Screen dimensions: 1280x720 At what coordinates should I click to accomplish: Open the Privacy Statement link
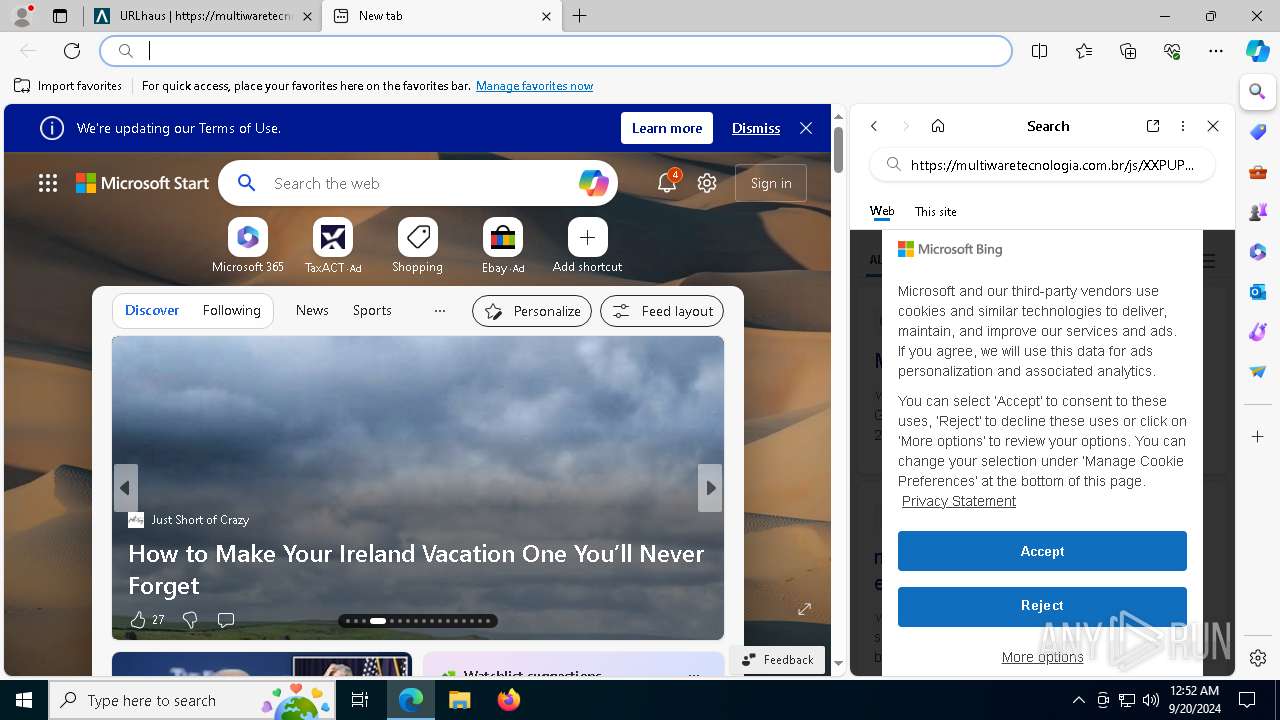pyautogui.click(x=959, y=501)
